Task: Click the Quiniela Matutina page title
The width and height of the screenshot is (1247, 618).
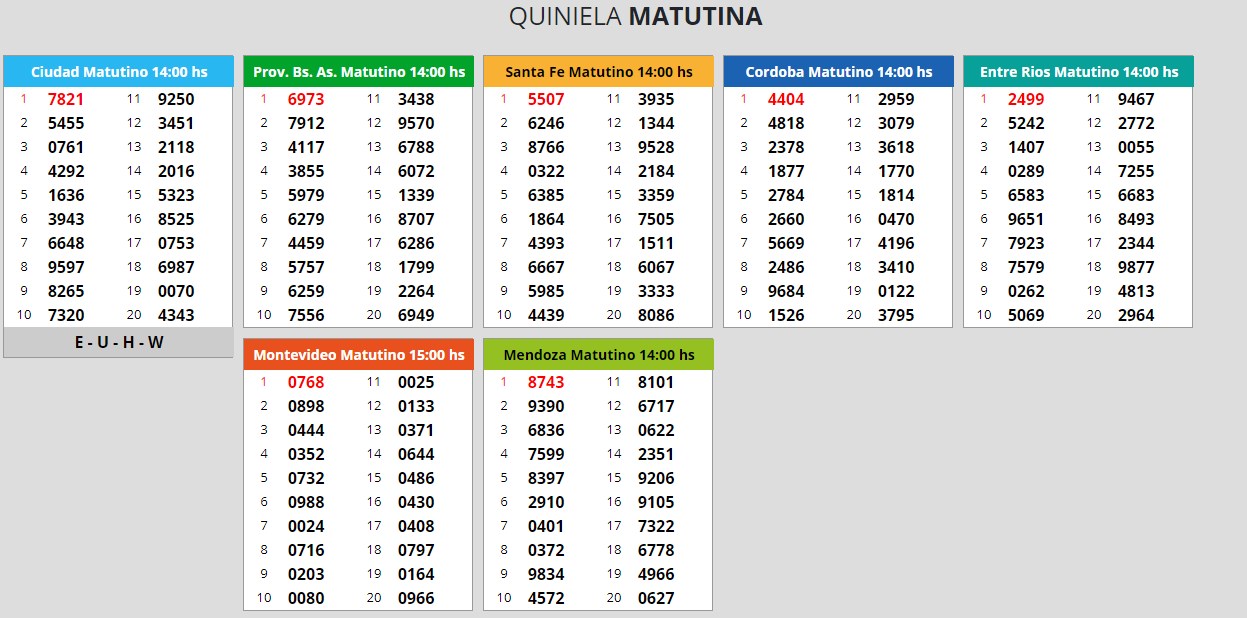Action: click(635, 17)
